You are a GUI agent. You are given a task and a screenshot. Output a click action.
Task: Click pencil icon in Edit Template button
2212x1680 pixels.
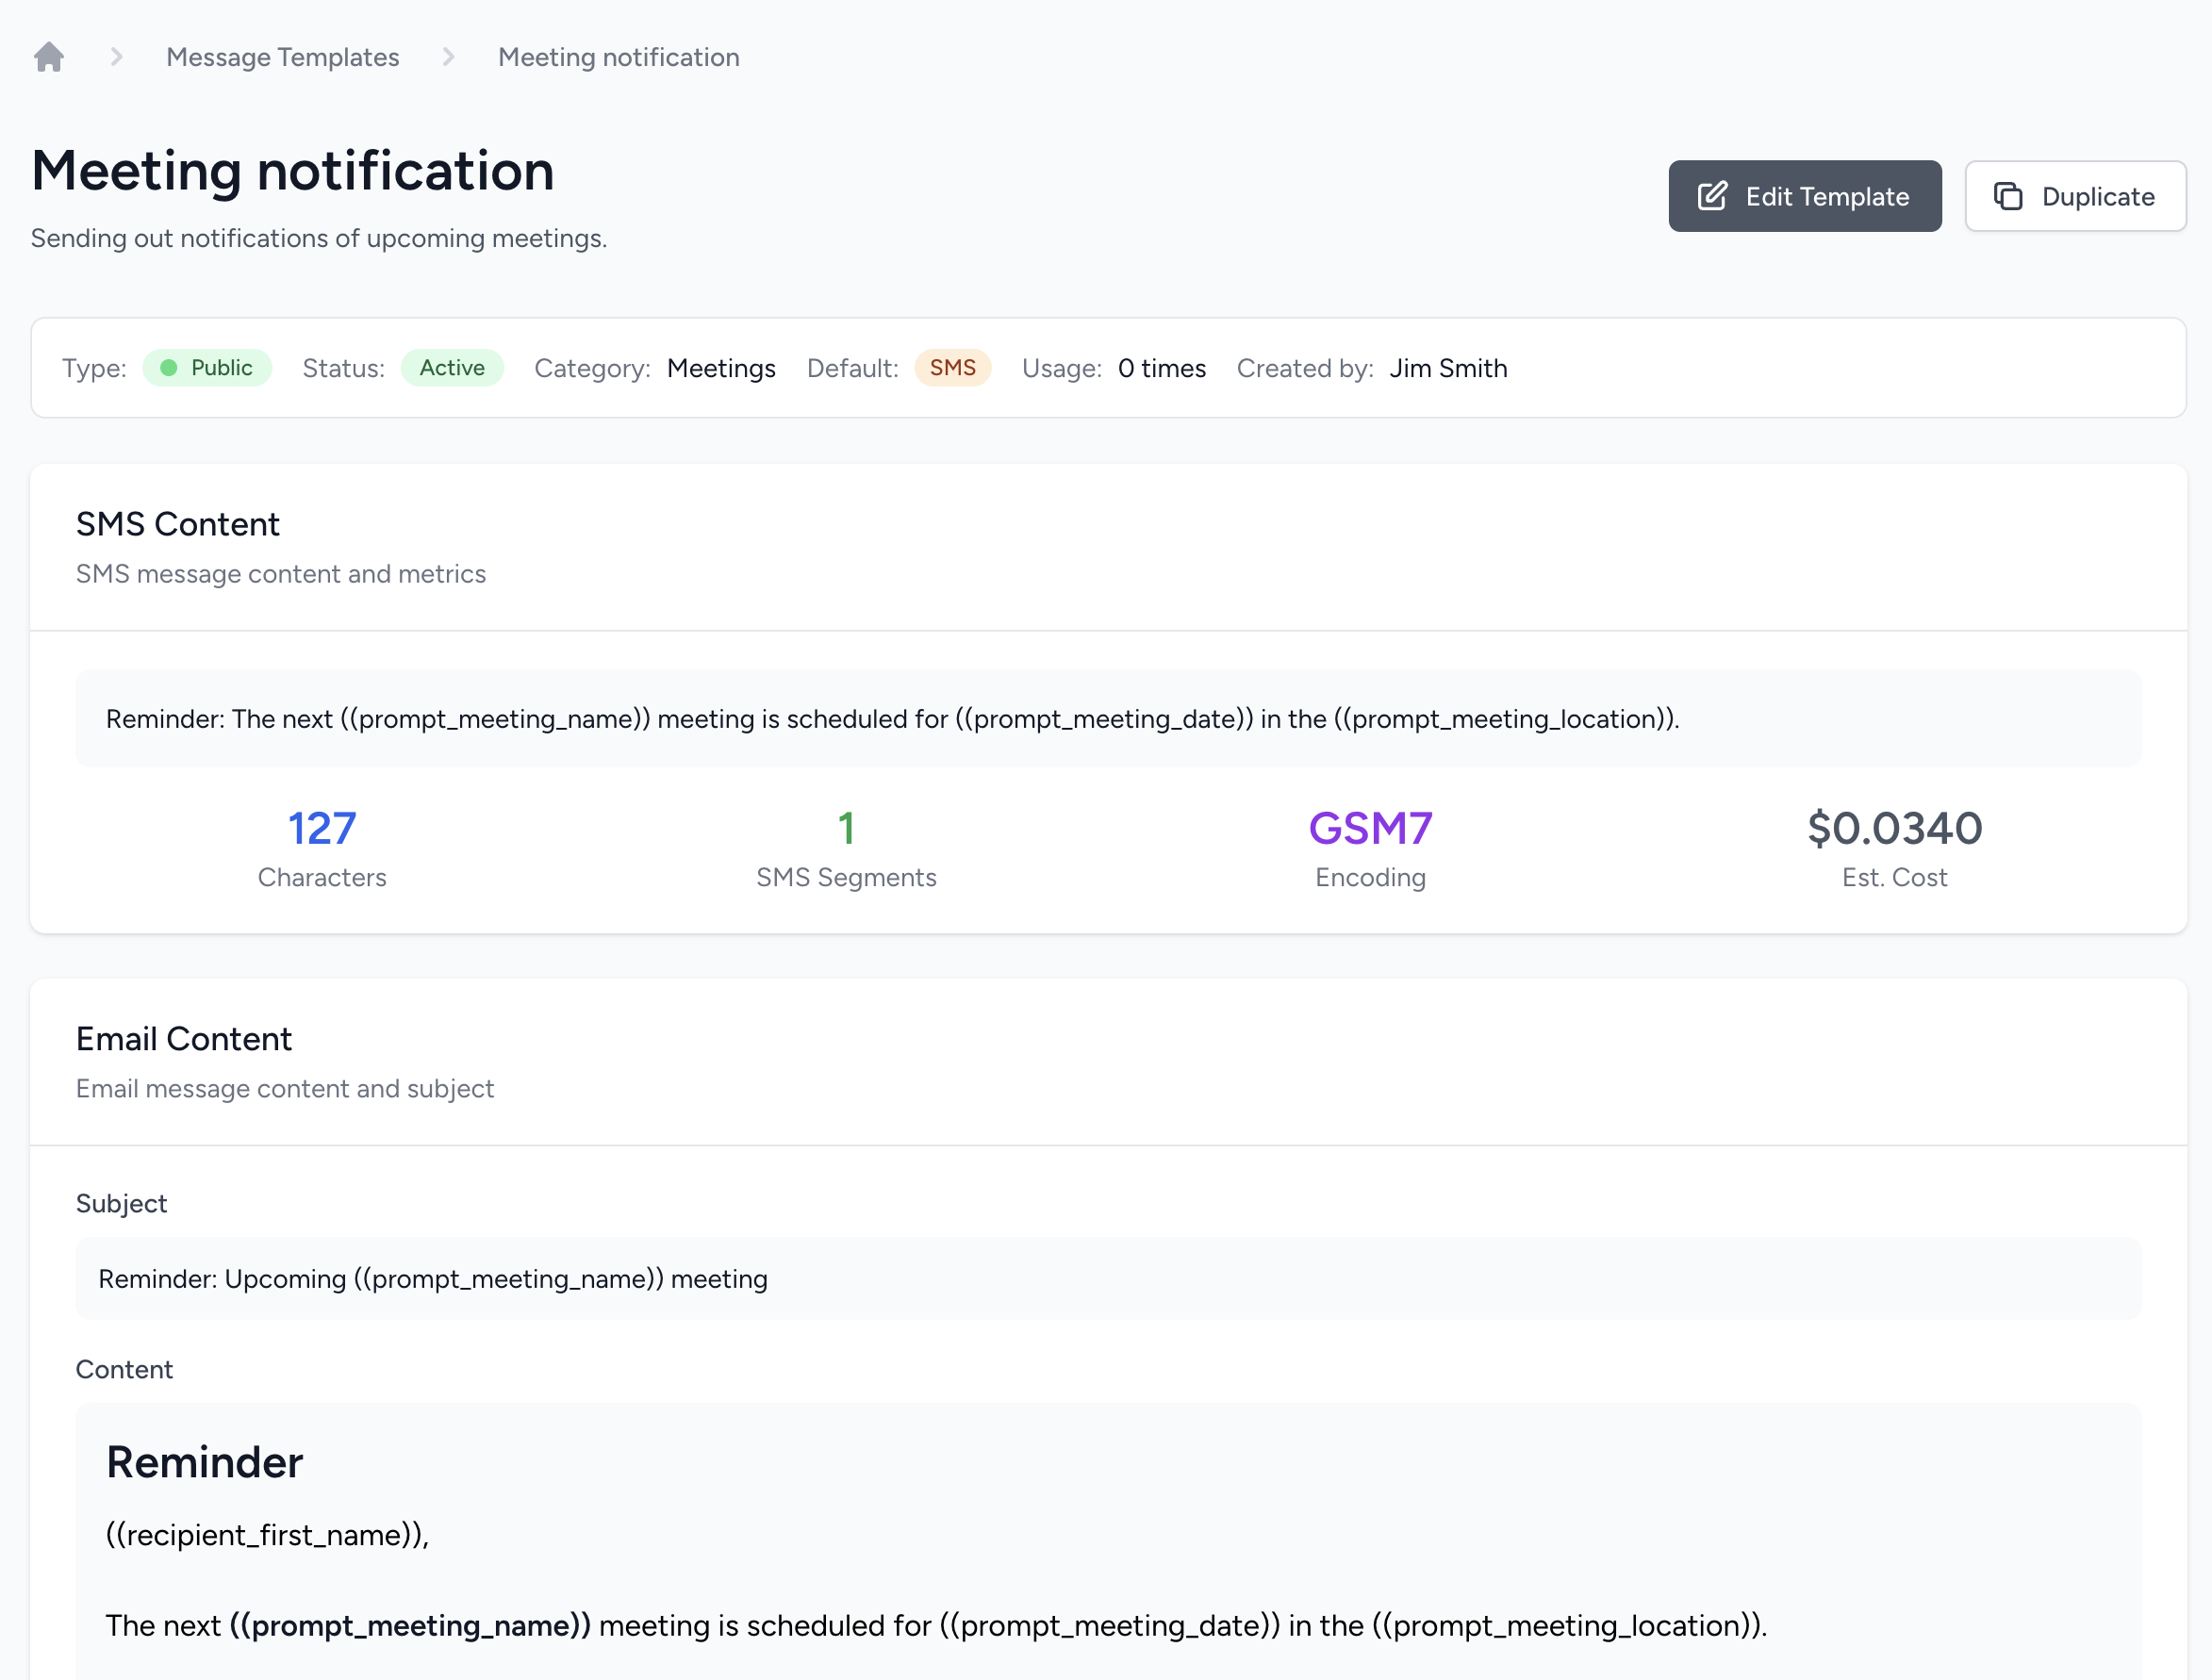pos(1712,196)
